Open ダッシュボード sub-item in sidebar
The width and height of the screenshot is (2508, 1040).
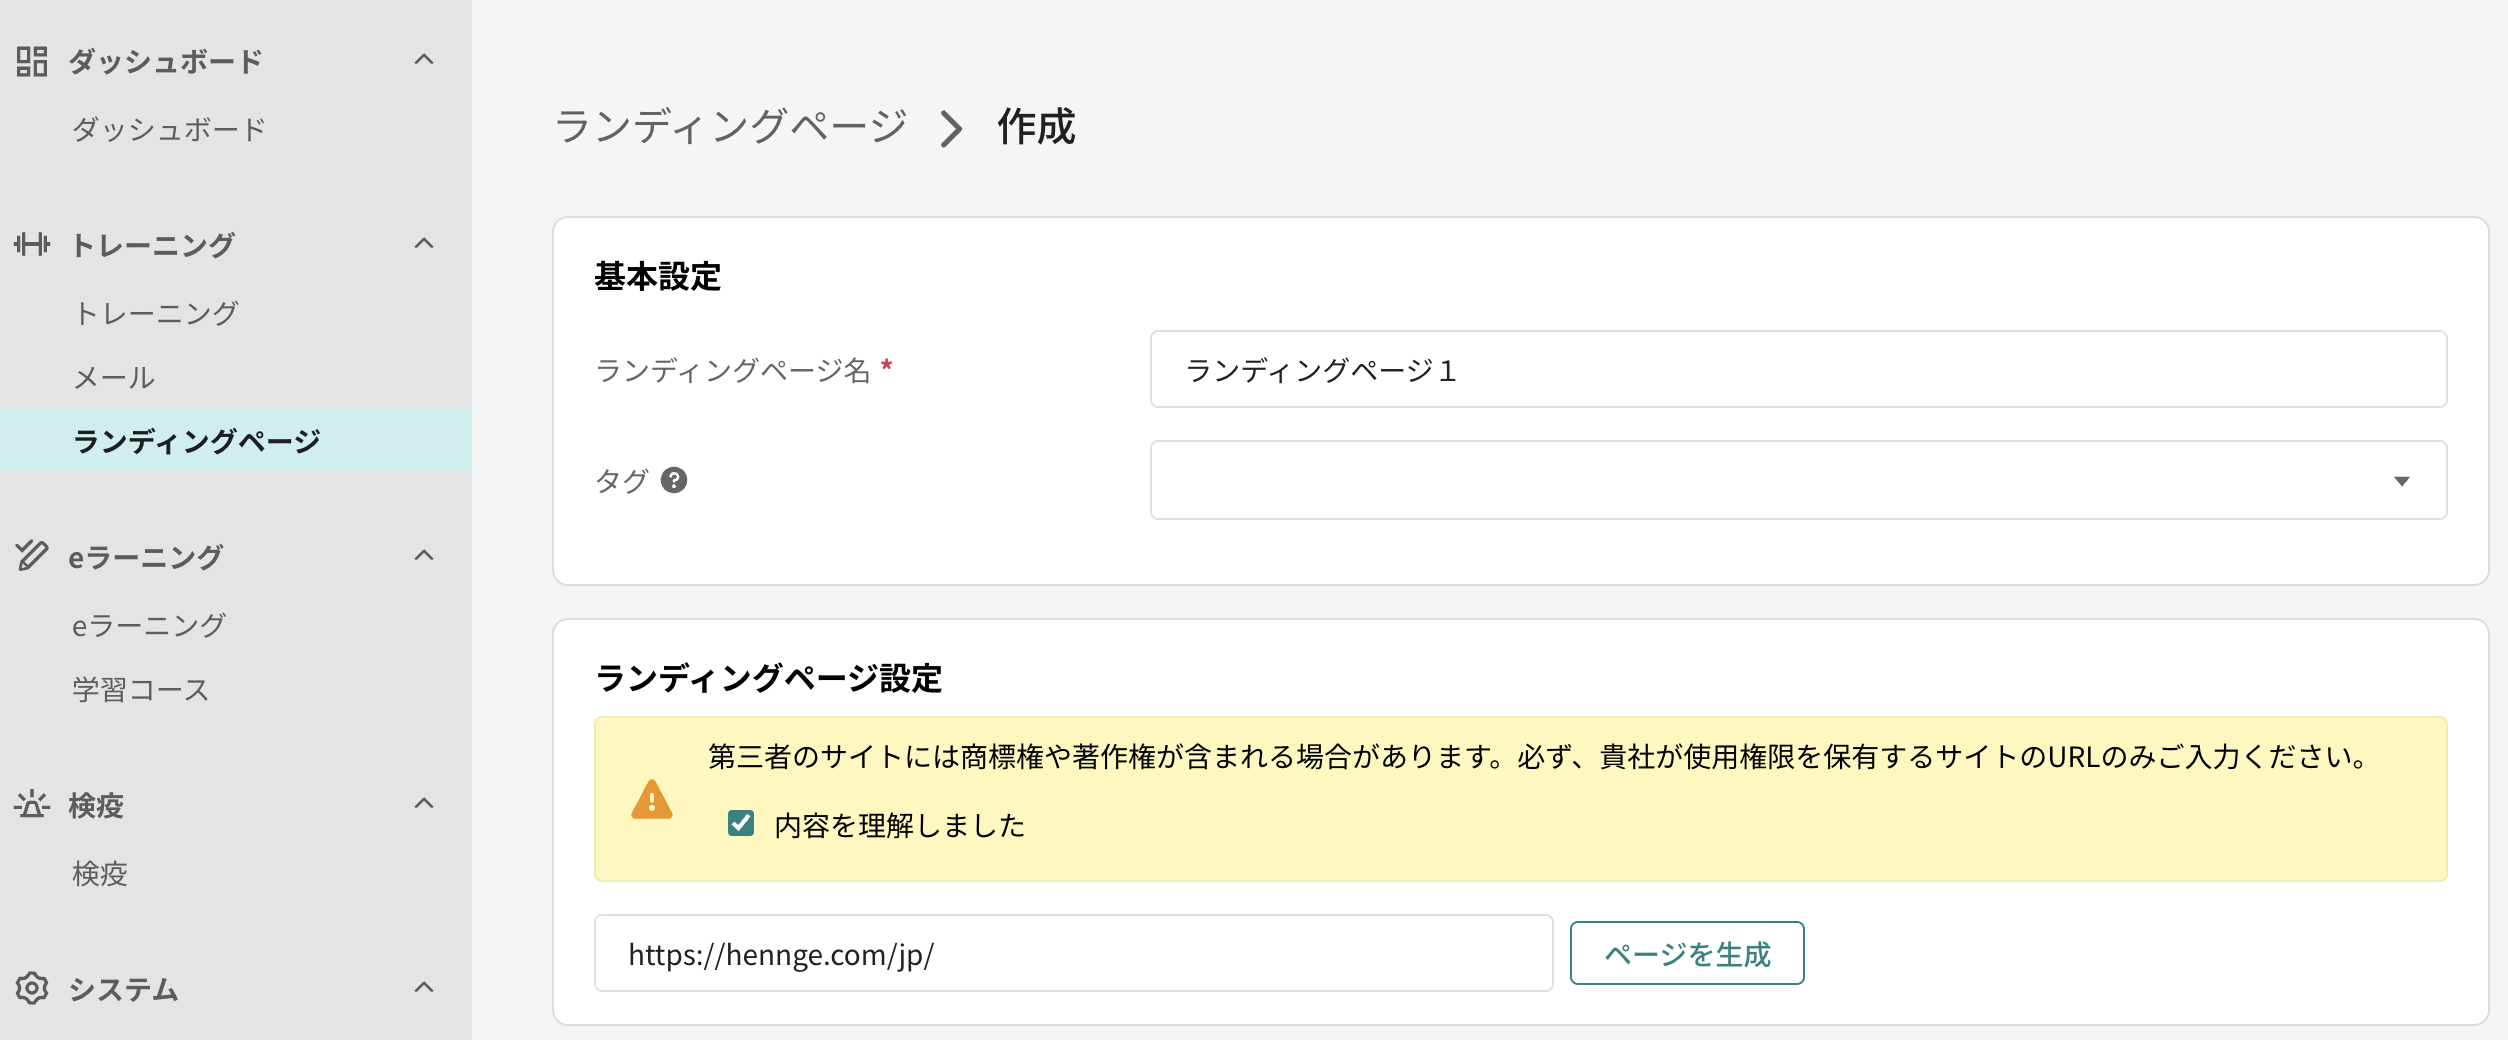click(x=169, y=129)
